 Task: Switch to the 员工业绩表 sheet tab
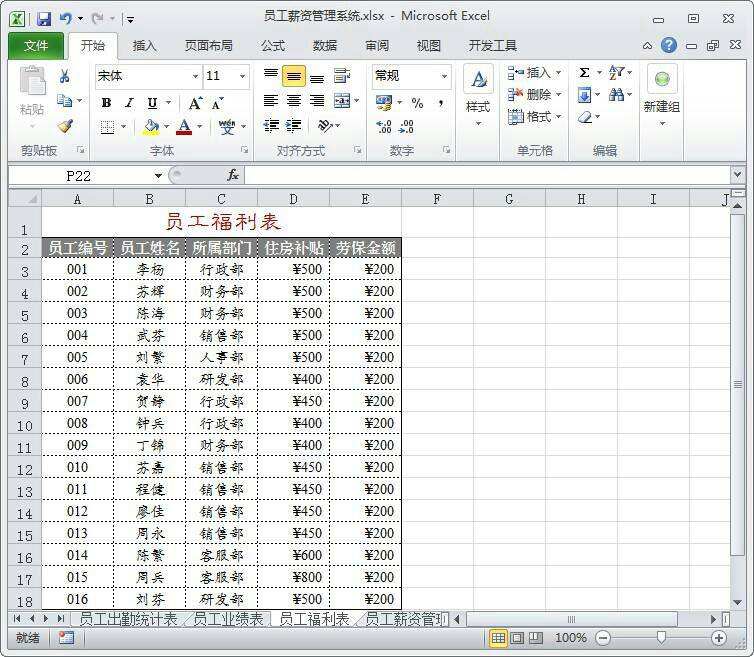(x=229, y=619)
